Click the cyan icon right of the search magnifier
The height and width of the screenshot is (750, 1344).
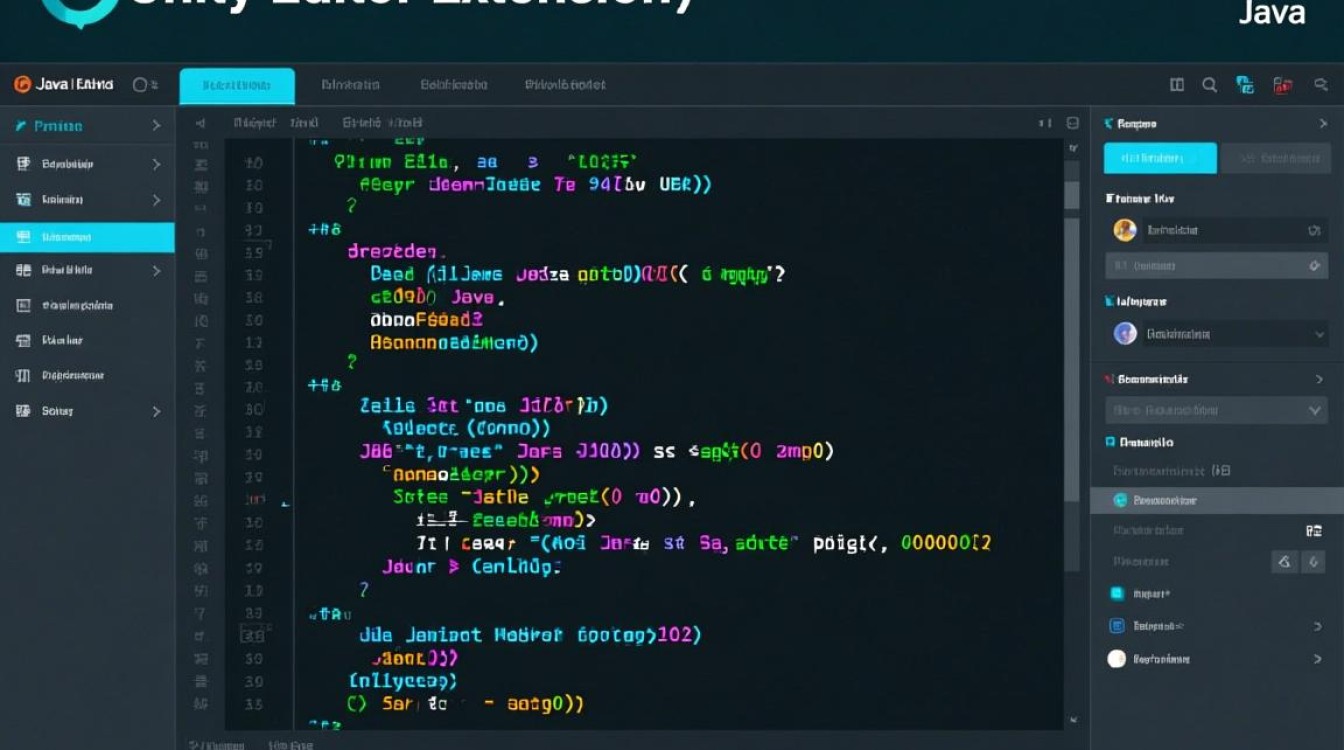pos(1245,86)
